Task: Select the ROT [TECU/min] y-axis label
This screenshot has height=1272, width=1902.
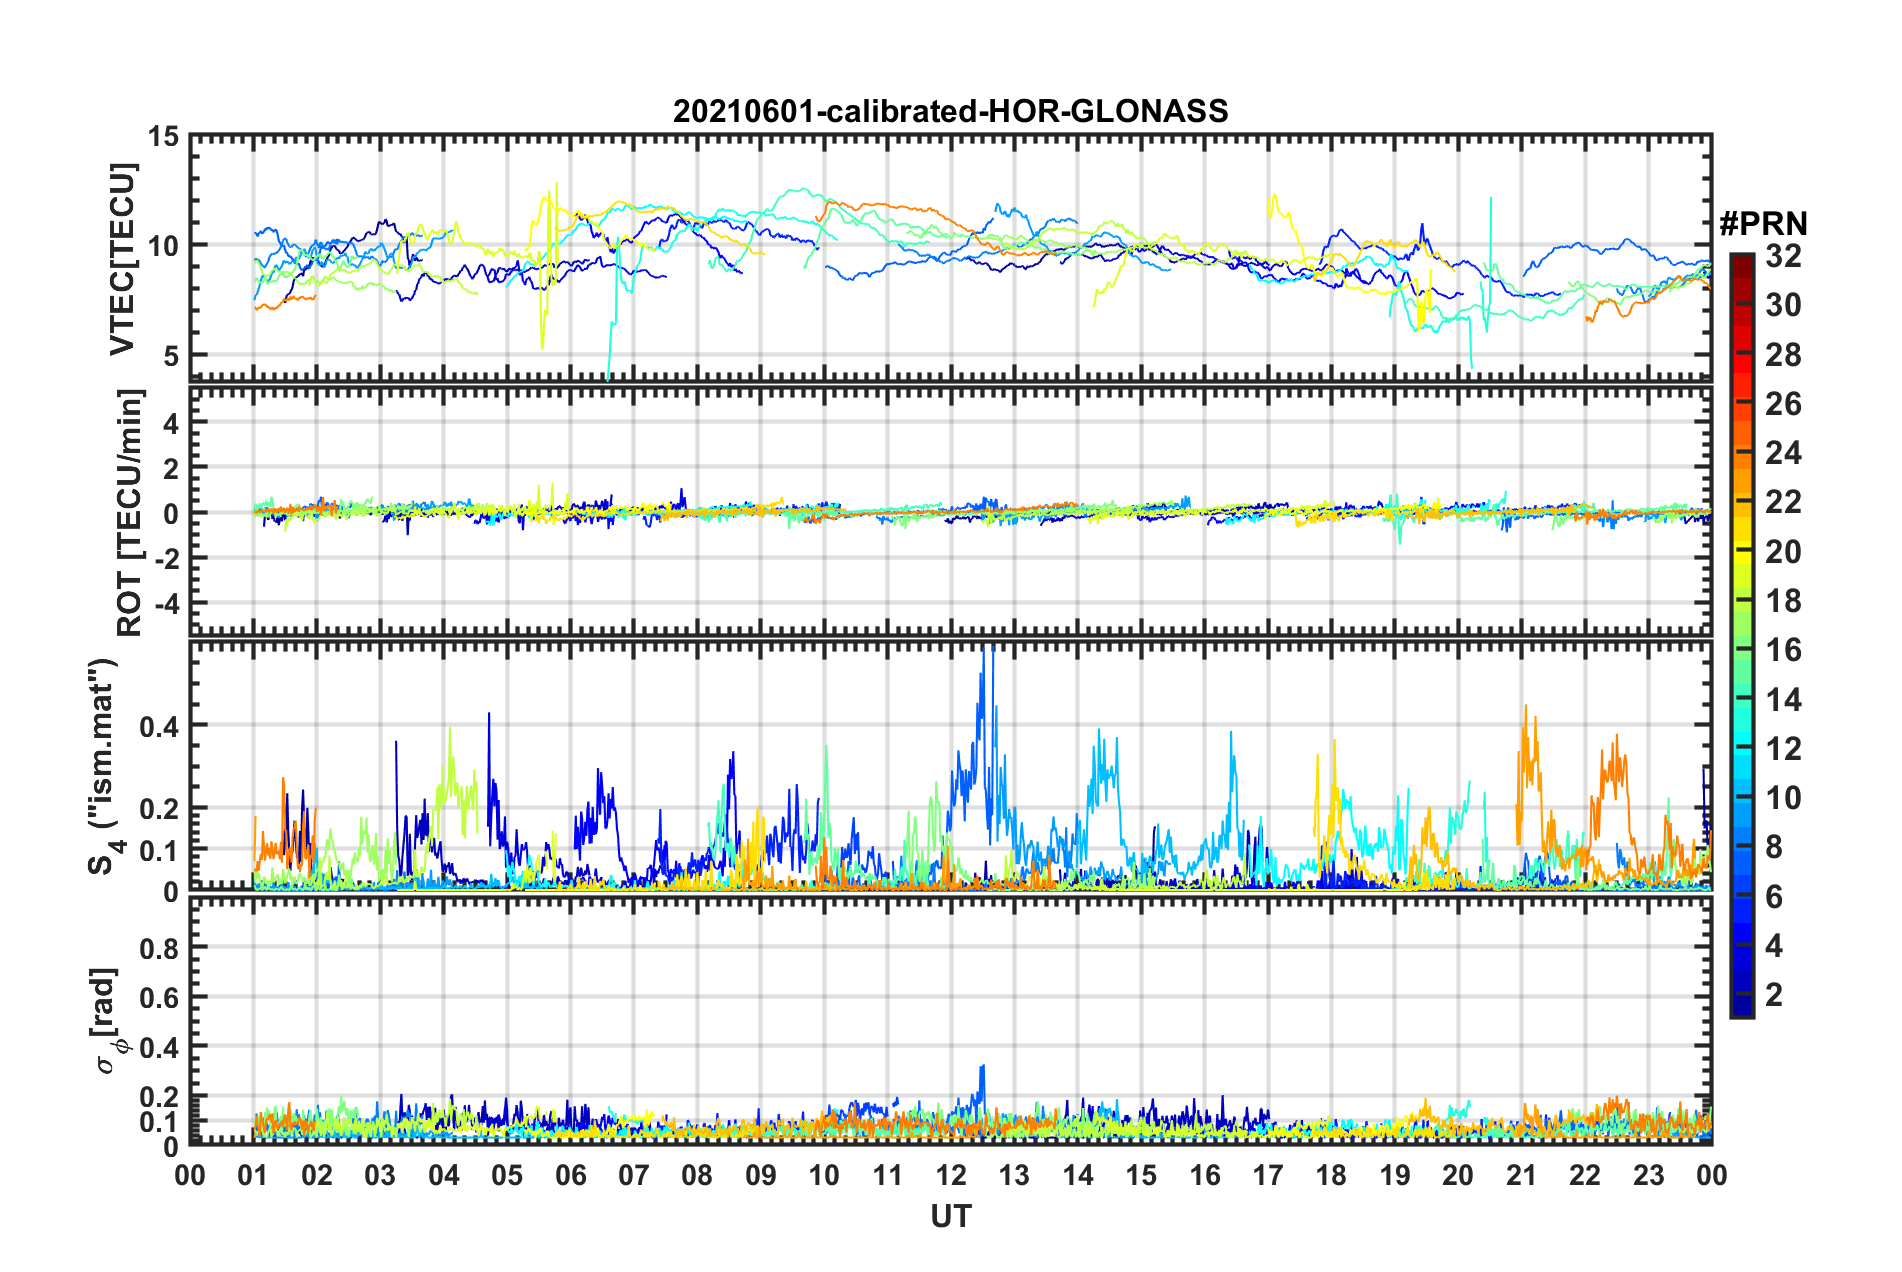Action: (x=130, y=513)
